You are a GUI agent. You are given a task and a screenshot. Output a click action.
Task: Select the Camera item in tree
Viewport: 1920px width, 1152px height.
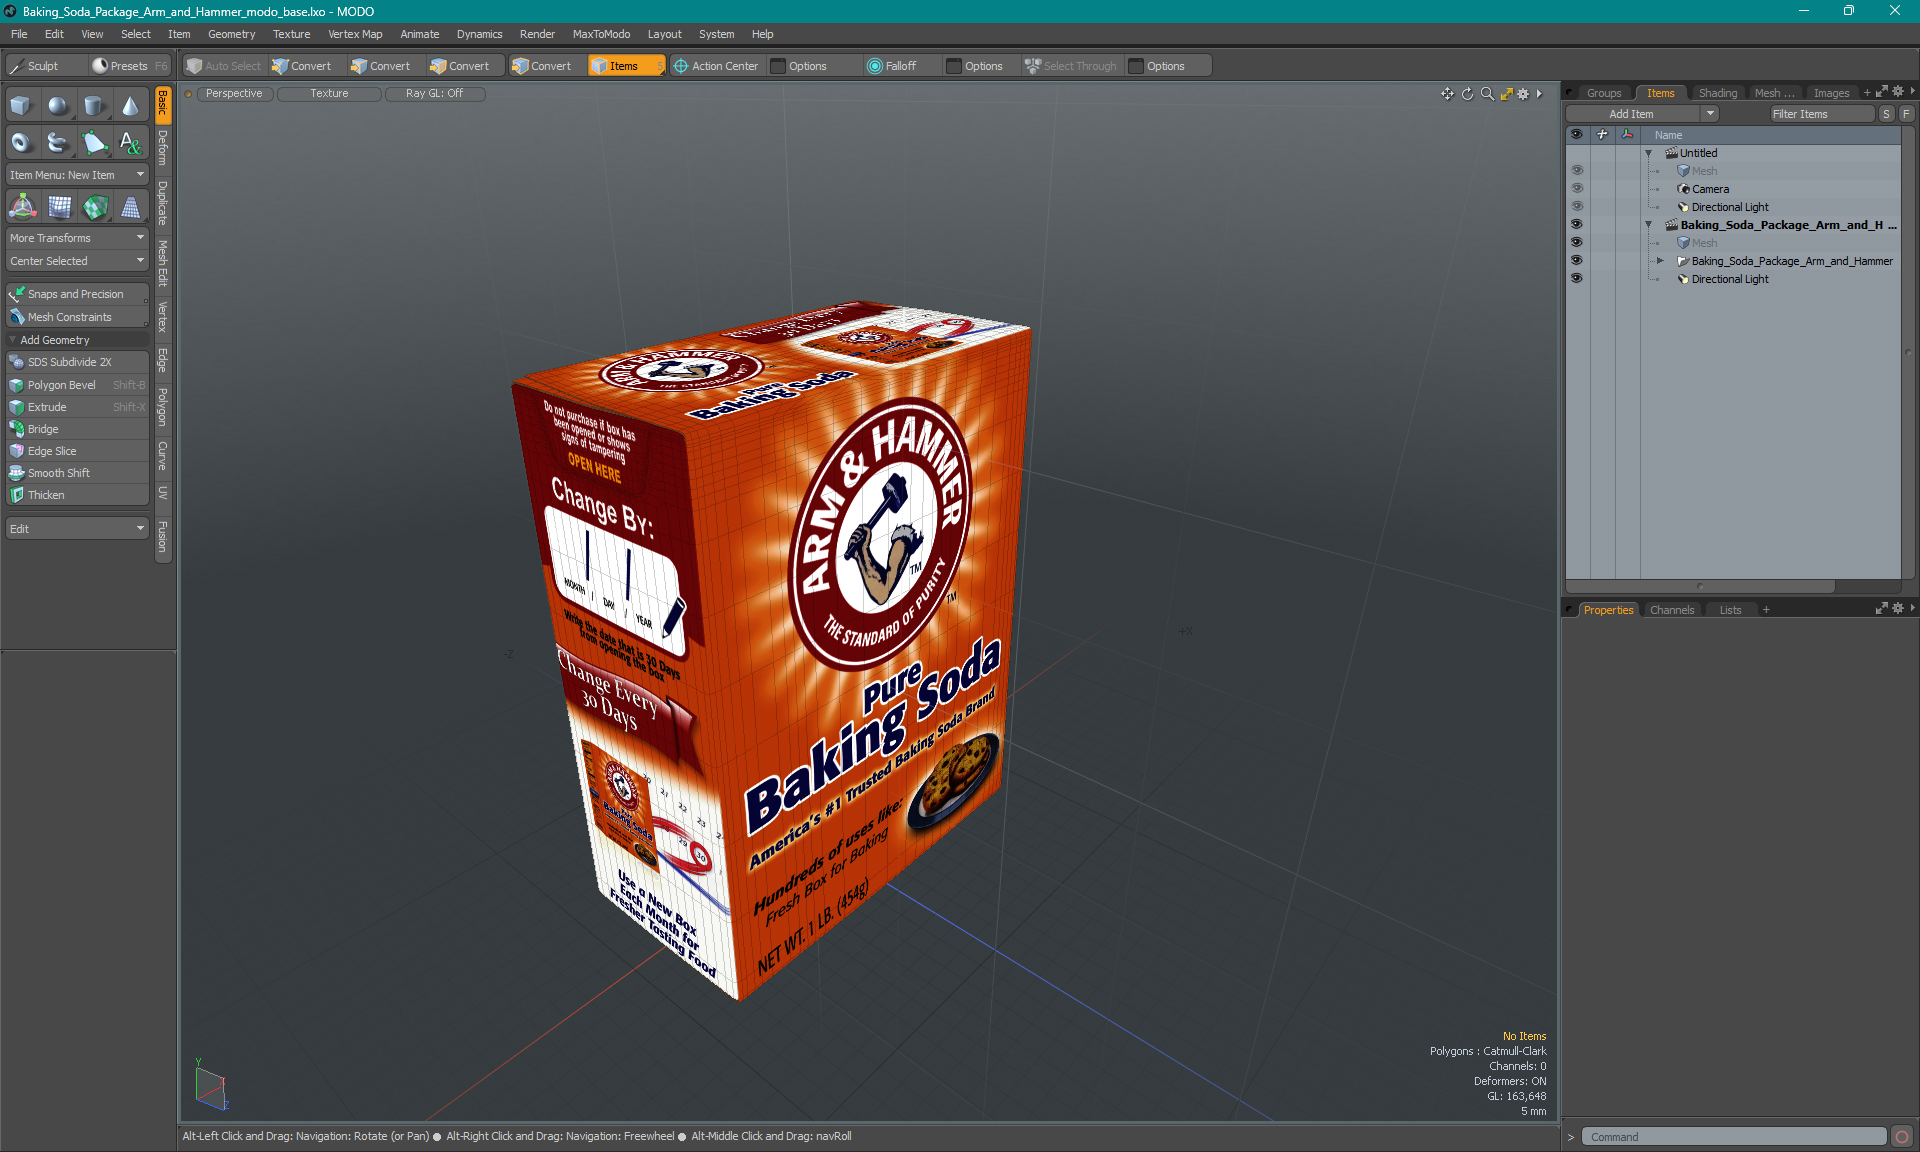[1710, 189]
